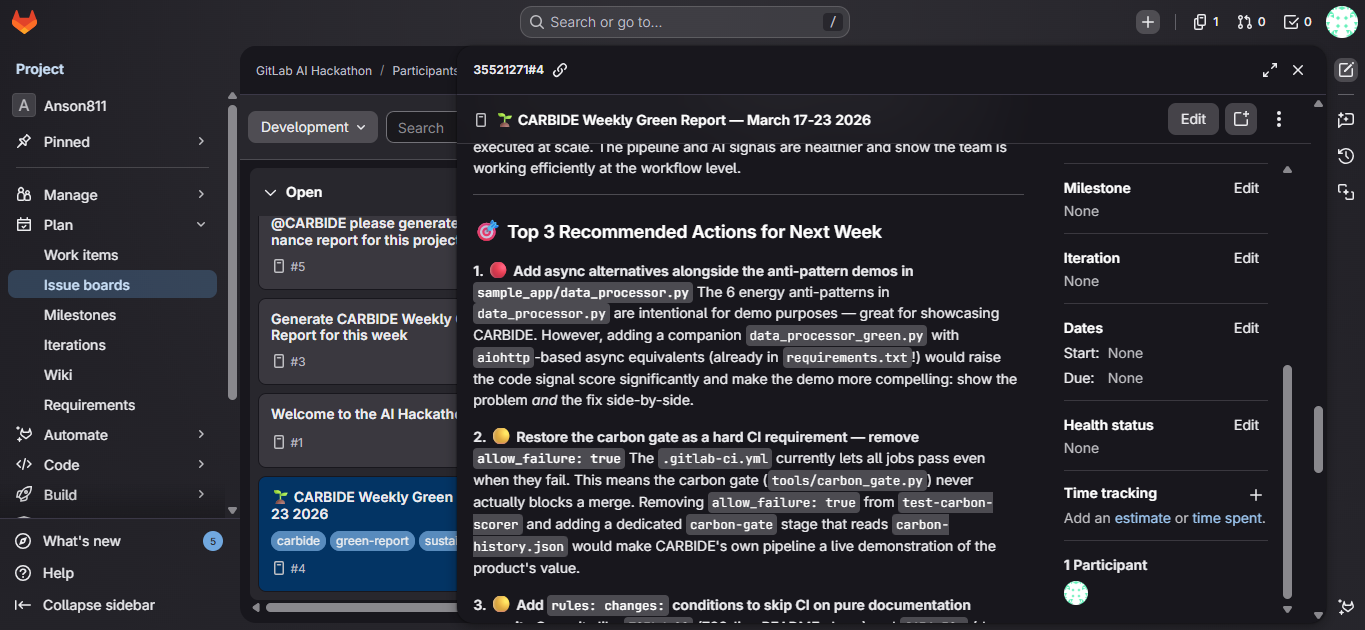Image resolution: width=1365 pixels, height=630 pixels.
Task: Click the Help question mark icon
Action: coord(23,573)
